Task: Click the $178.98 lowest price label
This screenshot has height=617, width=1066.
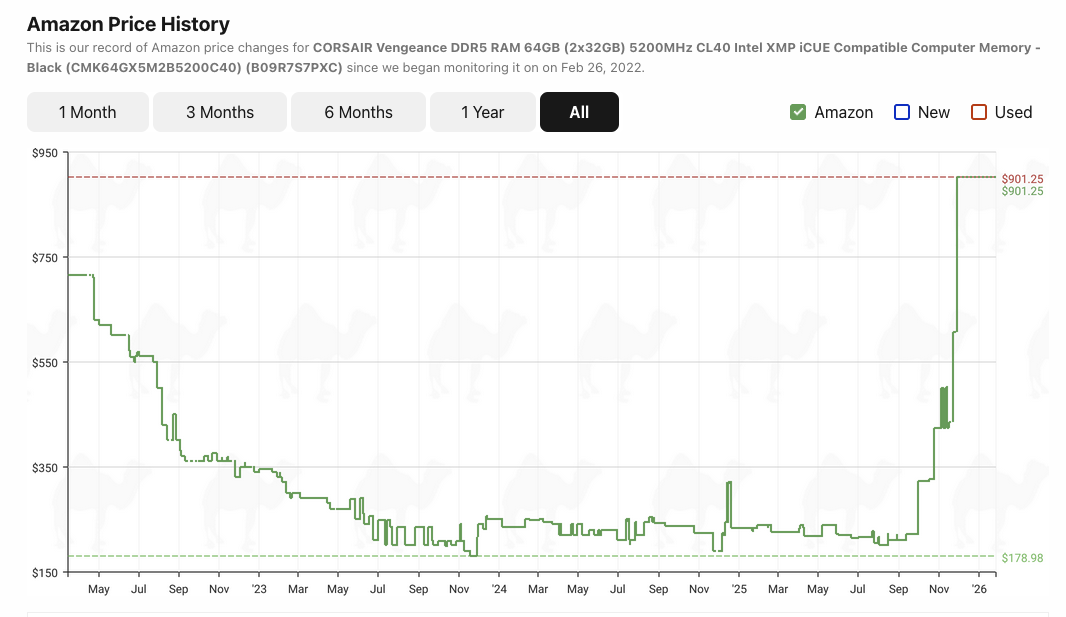Action: 1022,558
